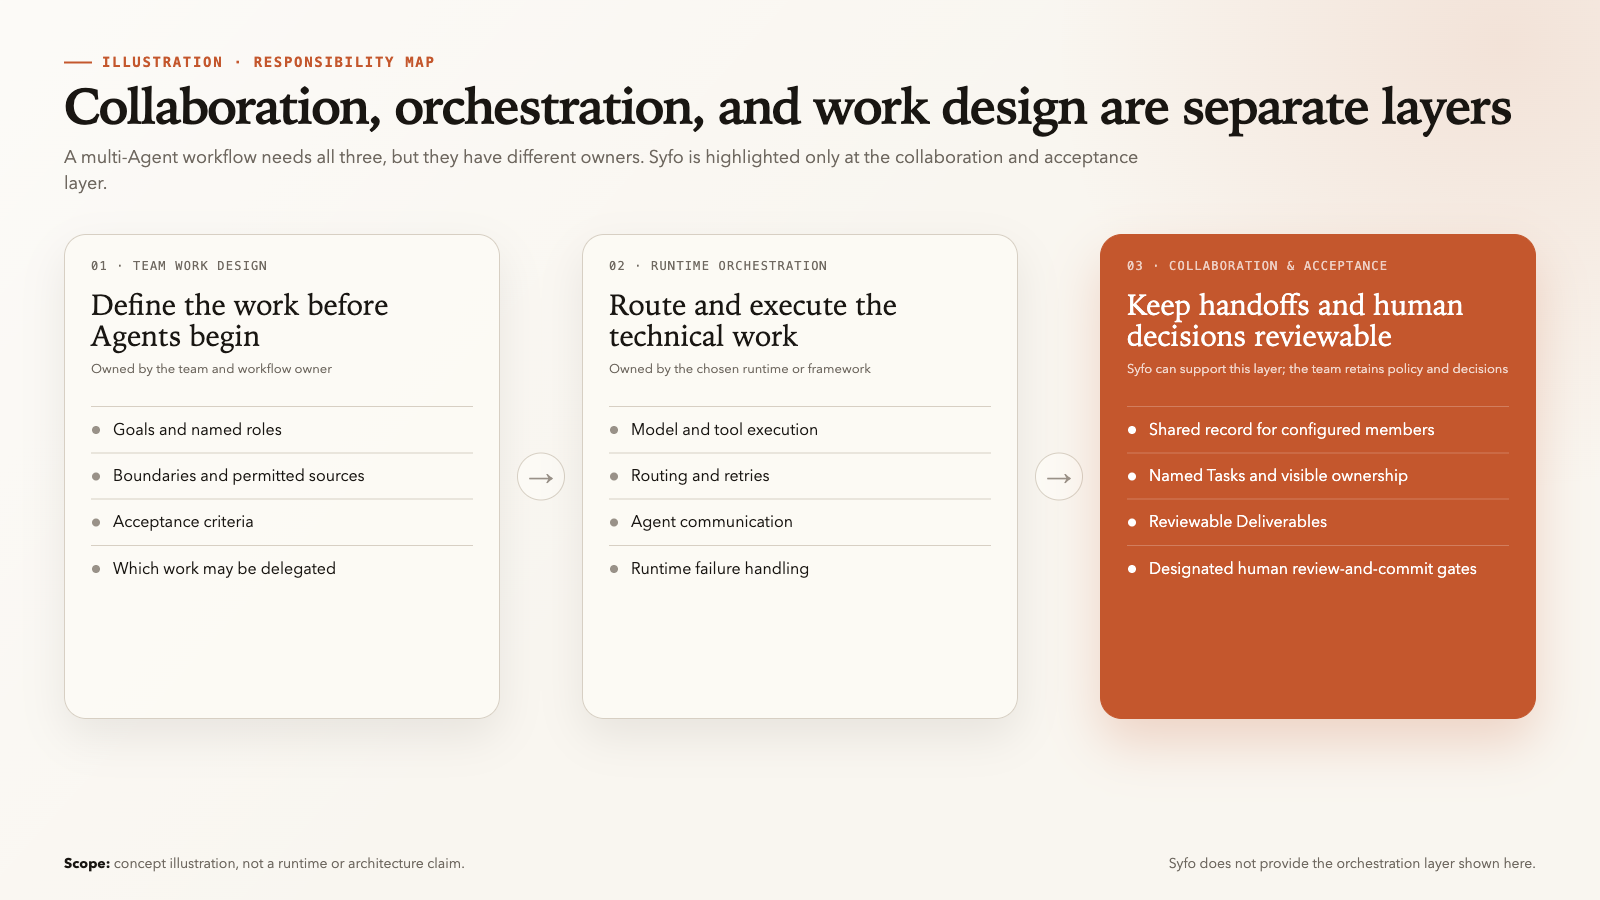Click the '01 · Team Work Design' label
The height and width of the screenshot is (900, 1600).
179,266
